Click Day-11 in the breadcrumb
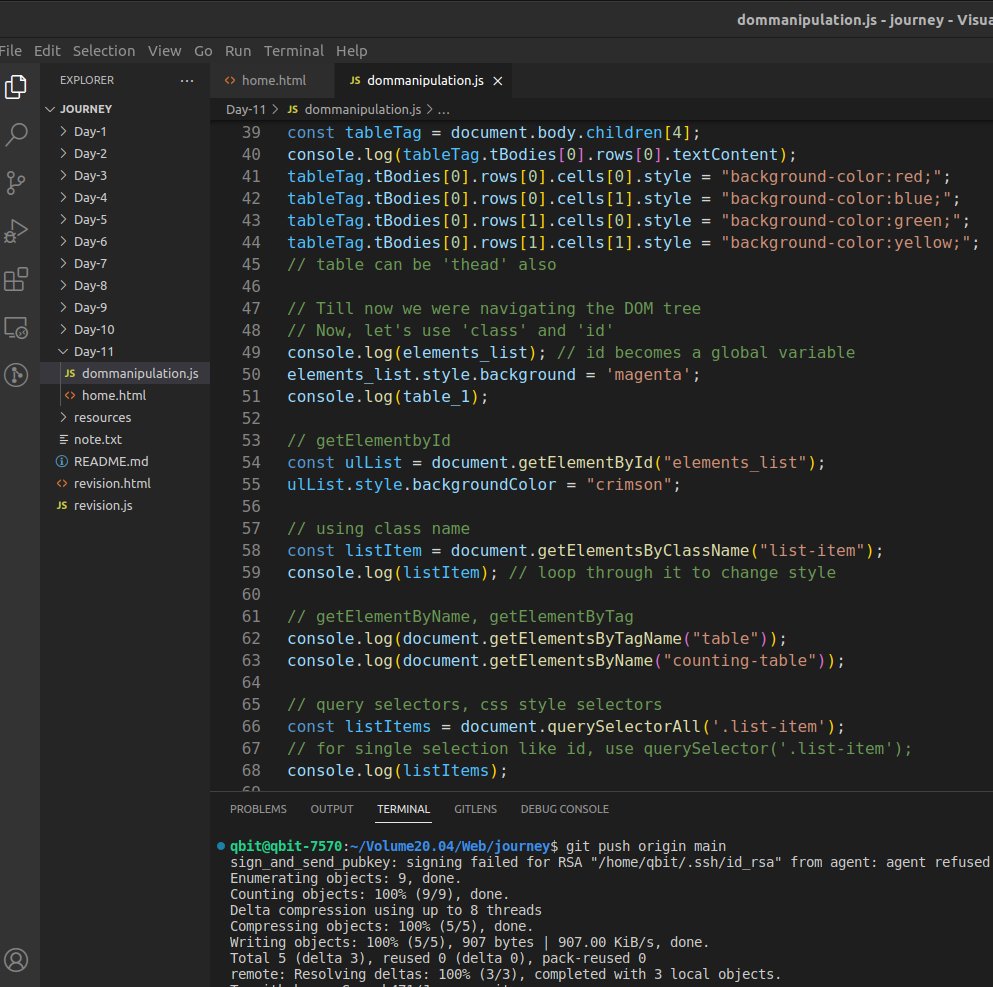Viewport: 993px width, 987px height. 246,110
